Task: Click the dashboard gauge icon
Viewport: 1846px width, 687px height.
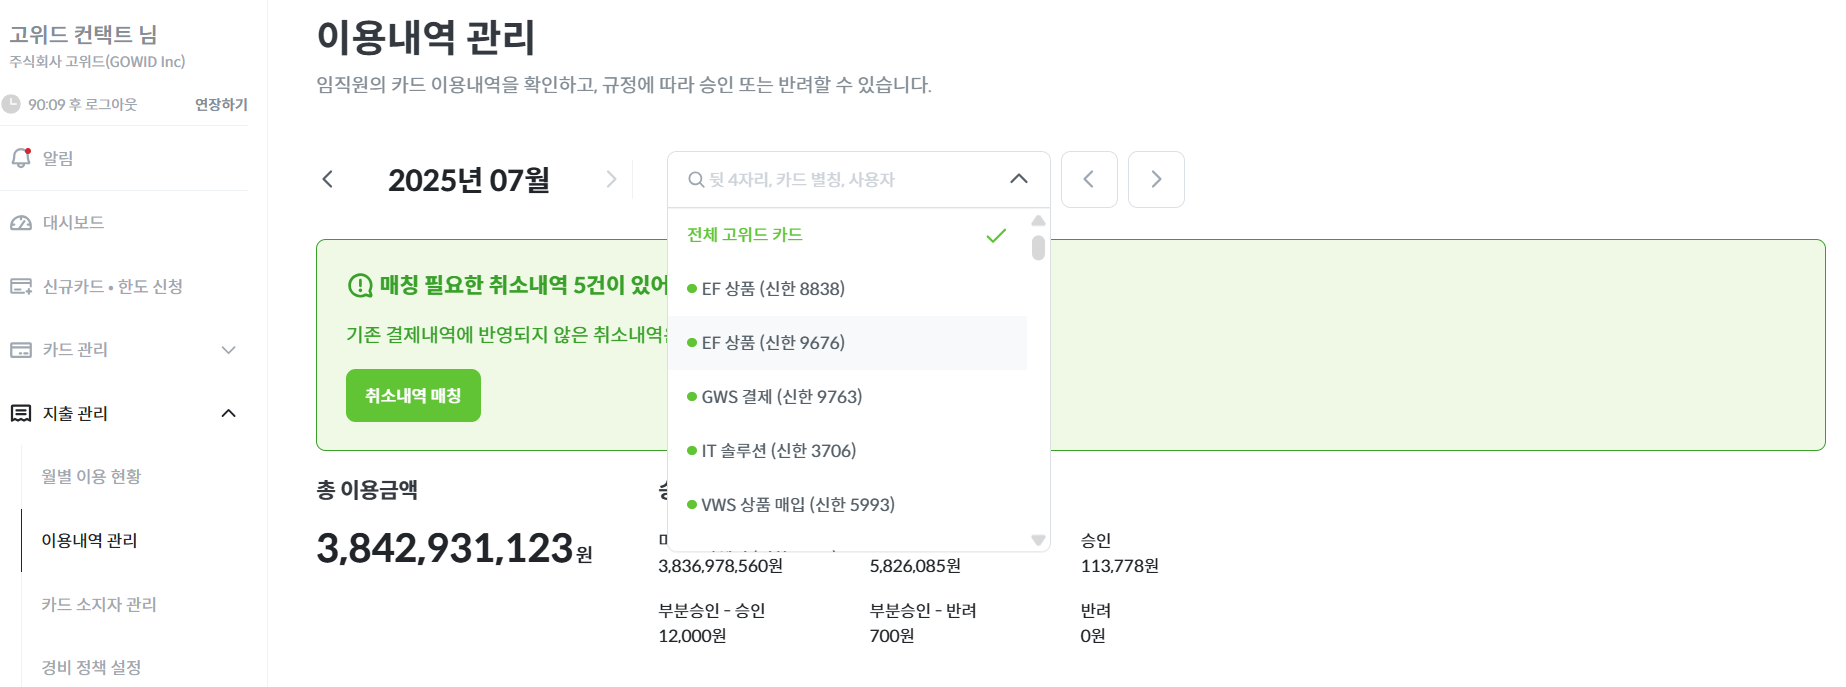Action: point(21,222)
